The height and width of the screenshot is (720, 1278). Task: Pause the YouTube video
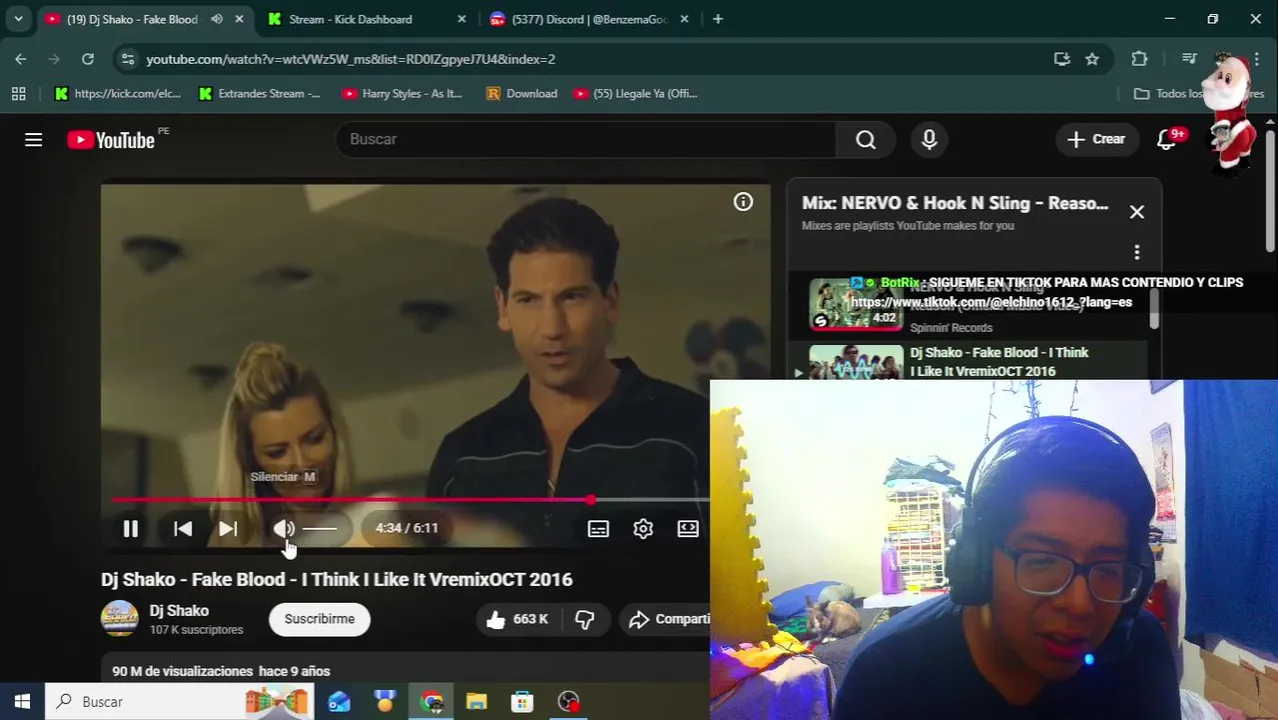tap(130, 529)
